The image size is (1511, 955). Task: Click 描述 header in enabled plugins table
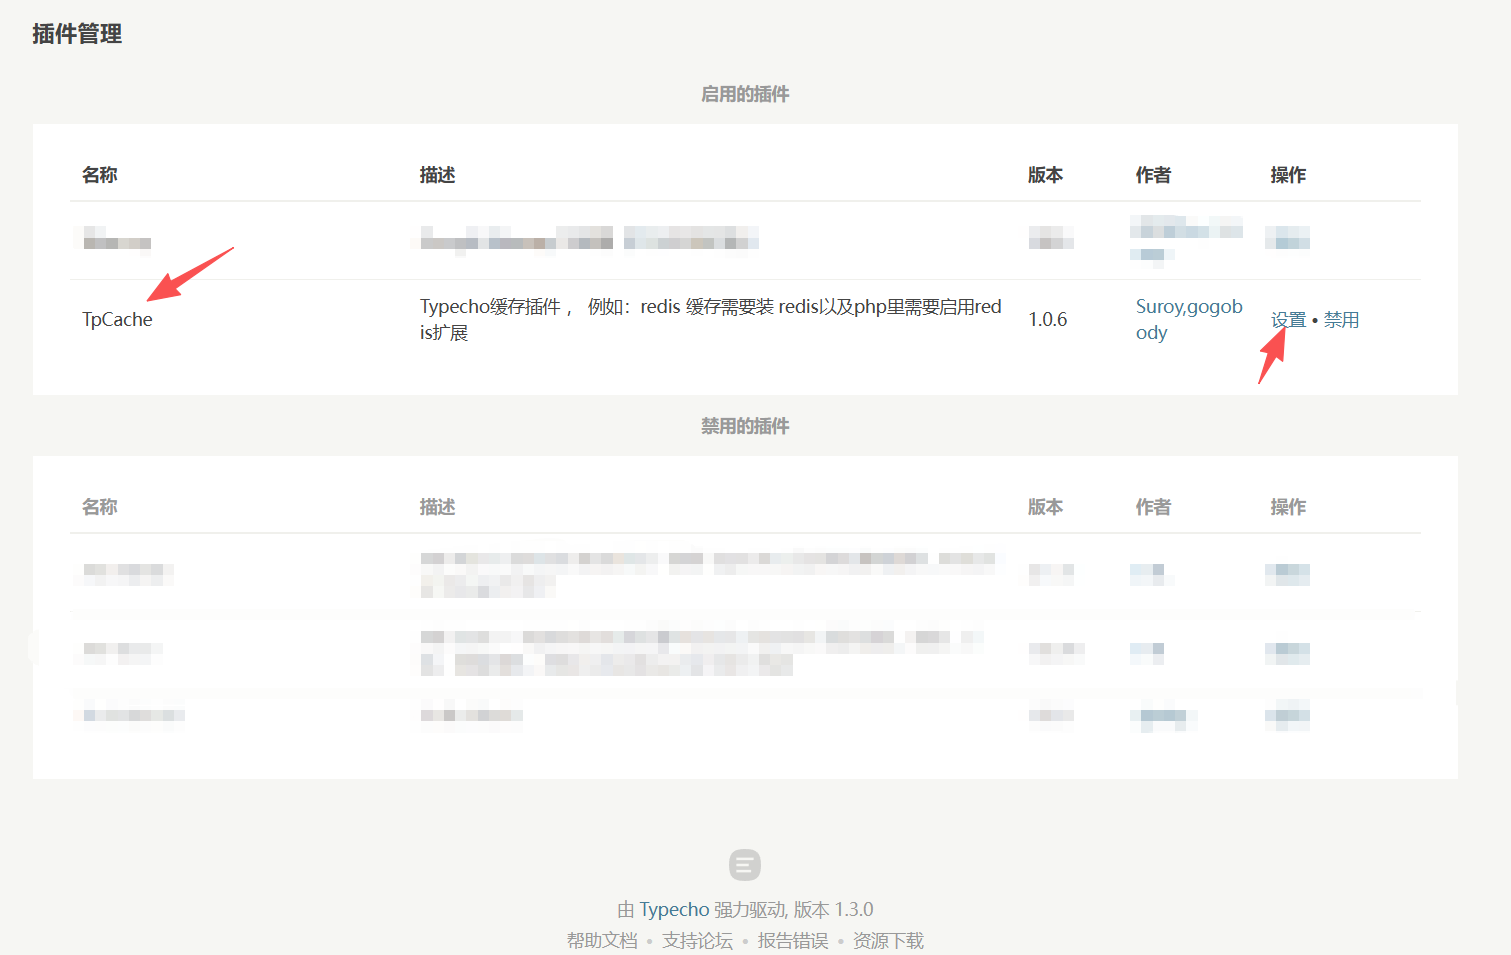point(438,175)
